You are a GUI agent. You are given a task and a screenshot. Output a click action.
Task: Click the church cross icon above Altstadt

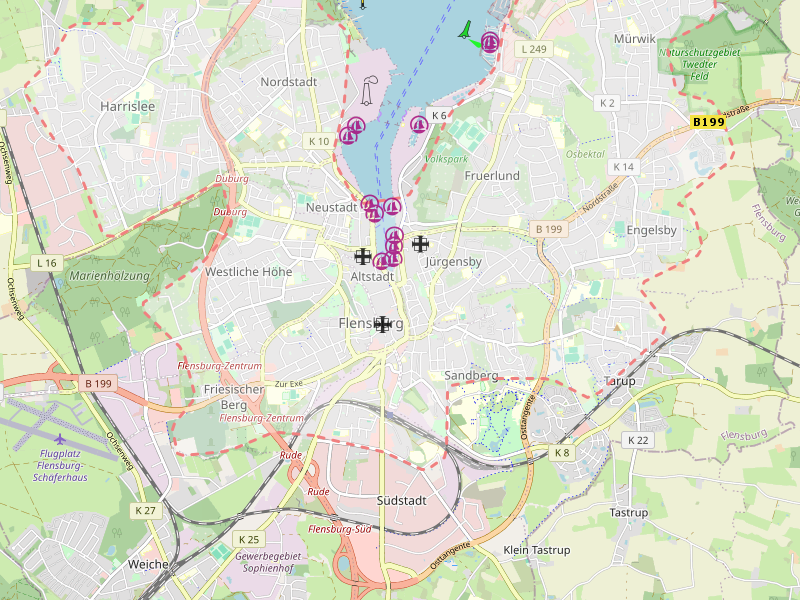coord(363,256)
